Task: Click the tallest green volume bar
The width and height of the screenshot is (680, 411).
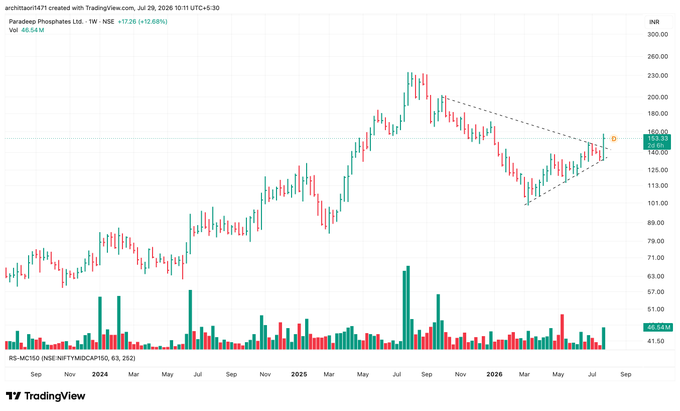Action: (408, 307)
